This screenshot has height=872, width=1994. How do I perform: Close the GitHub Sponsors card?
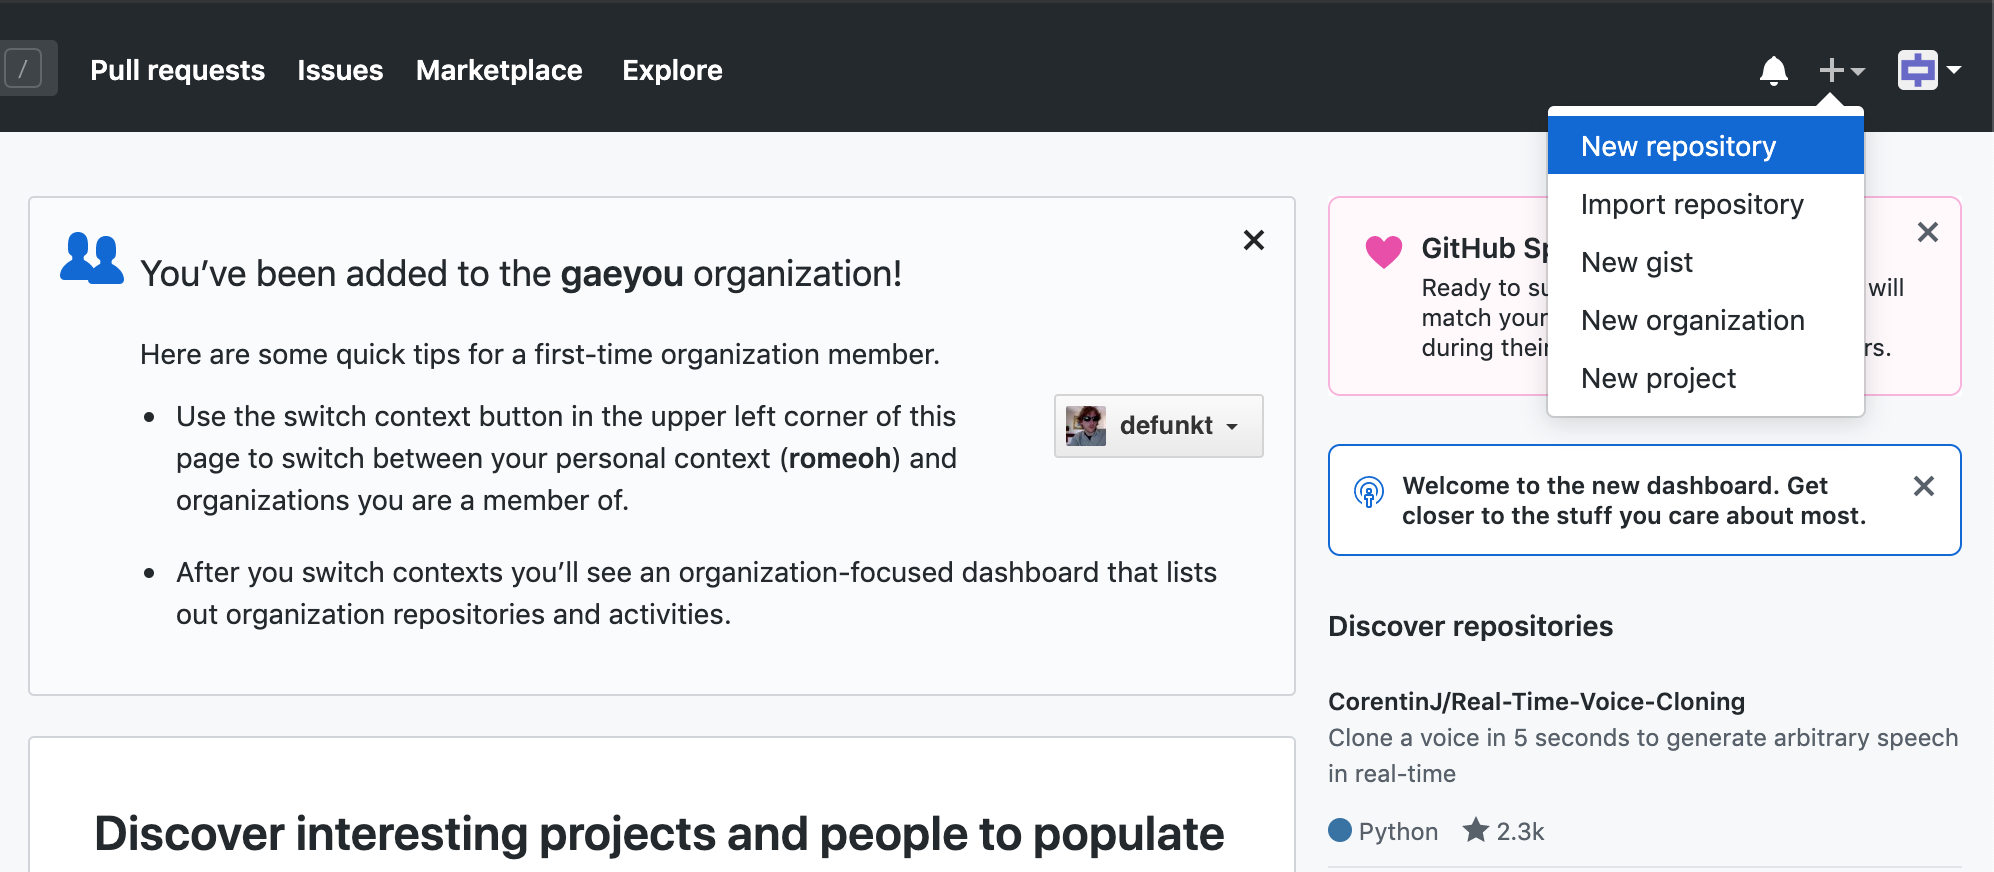[1928, 232]
